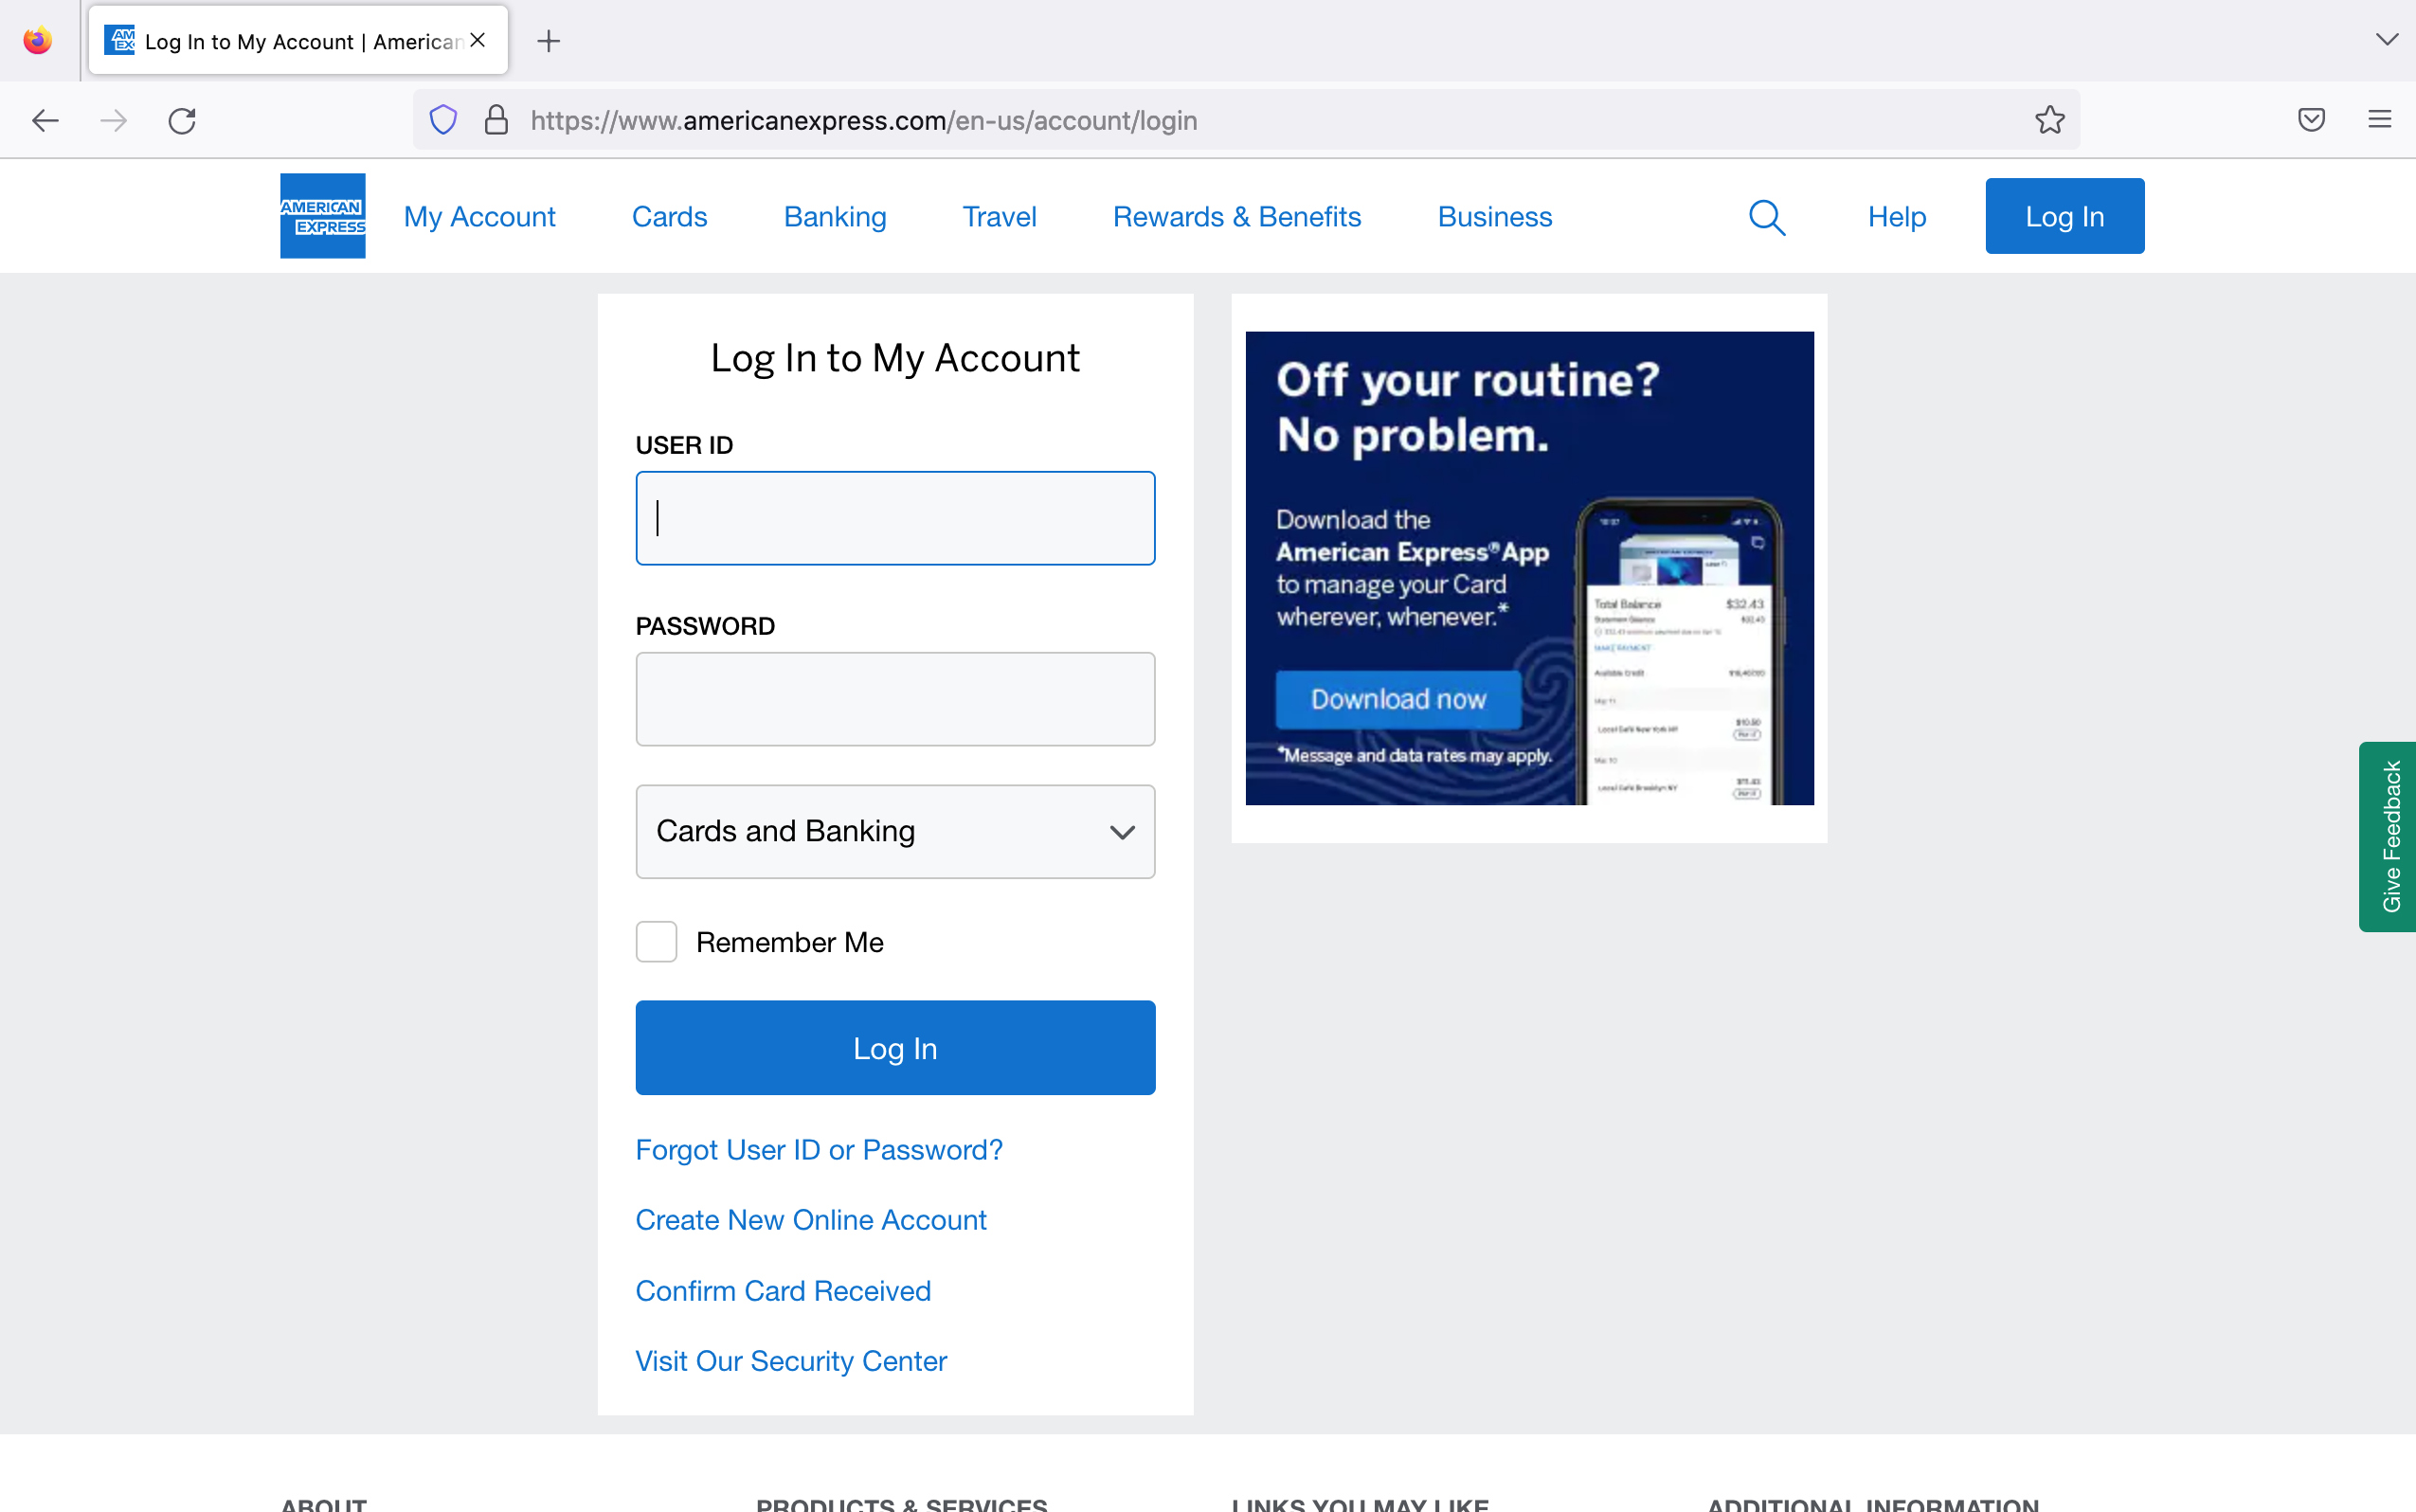
Task: Reload the current page
Action: [x=182, y=121]
